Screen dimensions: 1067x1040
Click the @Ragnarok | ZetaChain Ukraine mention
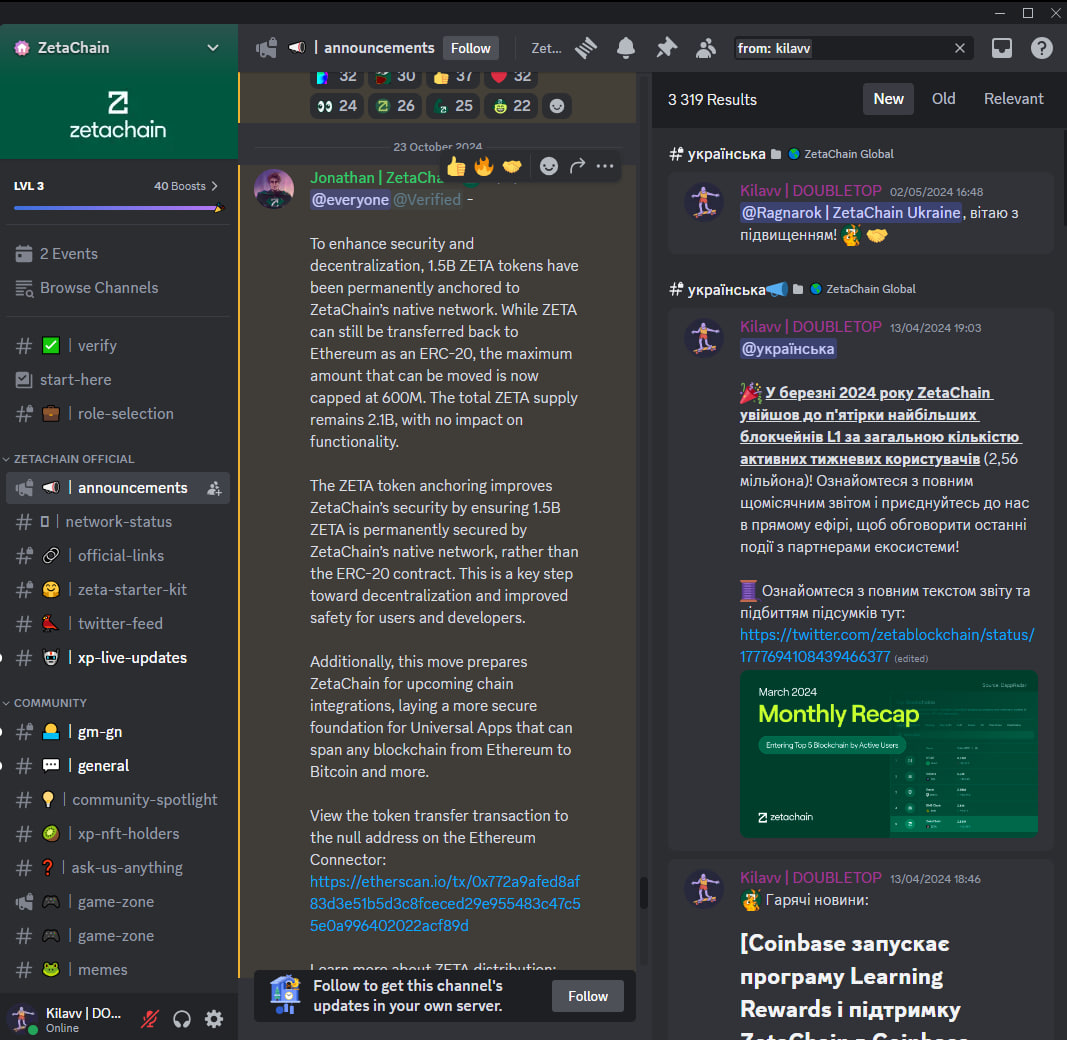[x=851, y=213]
